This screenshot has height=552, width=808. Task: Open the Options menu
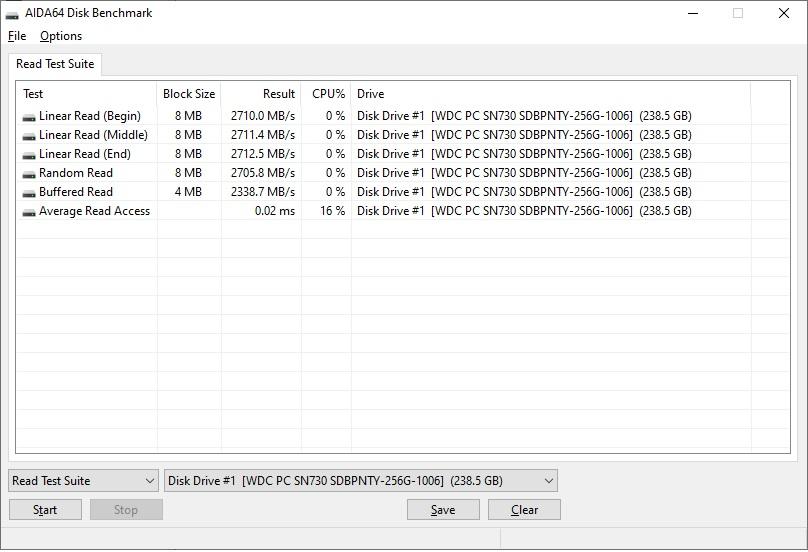[61, 36]
